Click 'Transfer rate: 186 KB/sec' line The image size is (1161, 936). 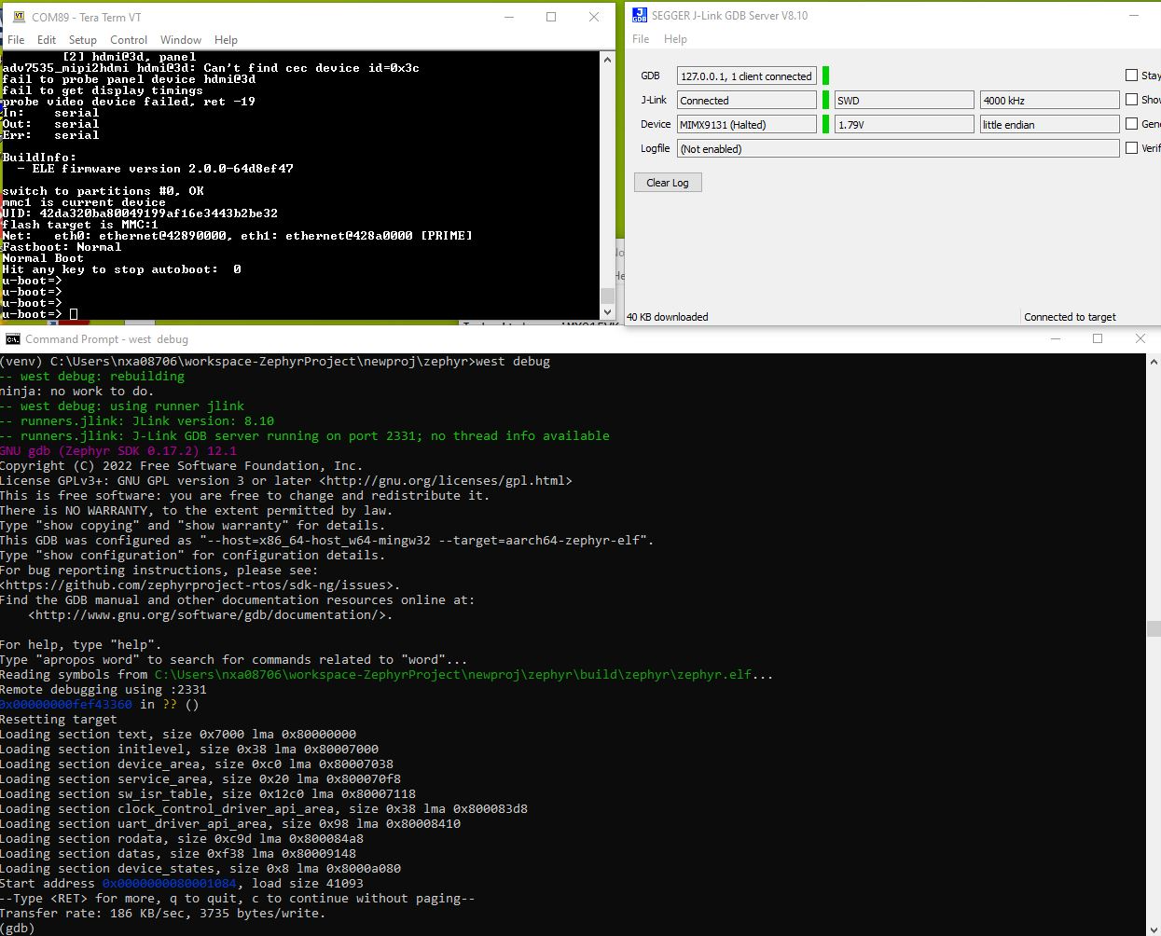(162, 913)
